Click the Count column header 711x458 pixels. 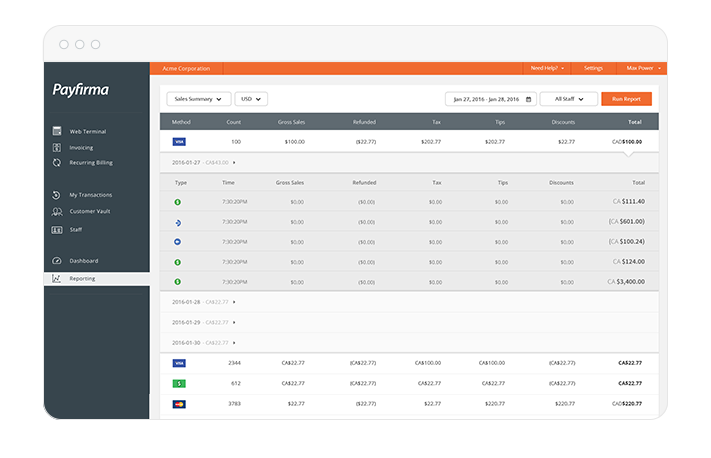point(234,122)
